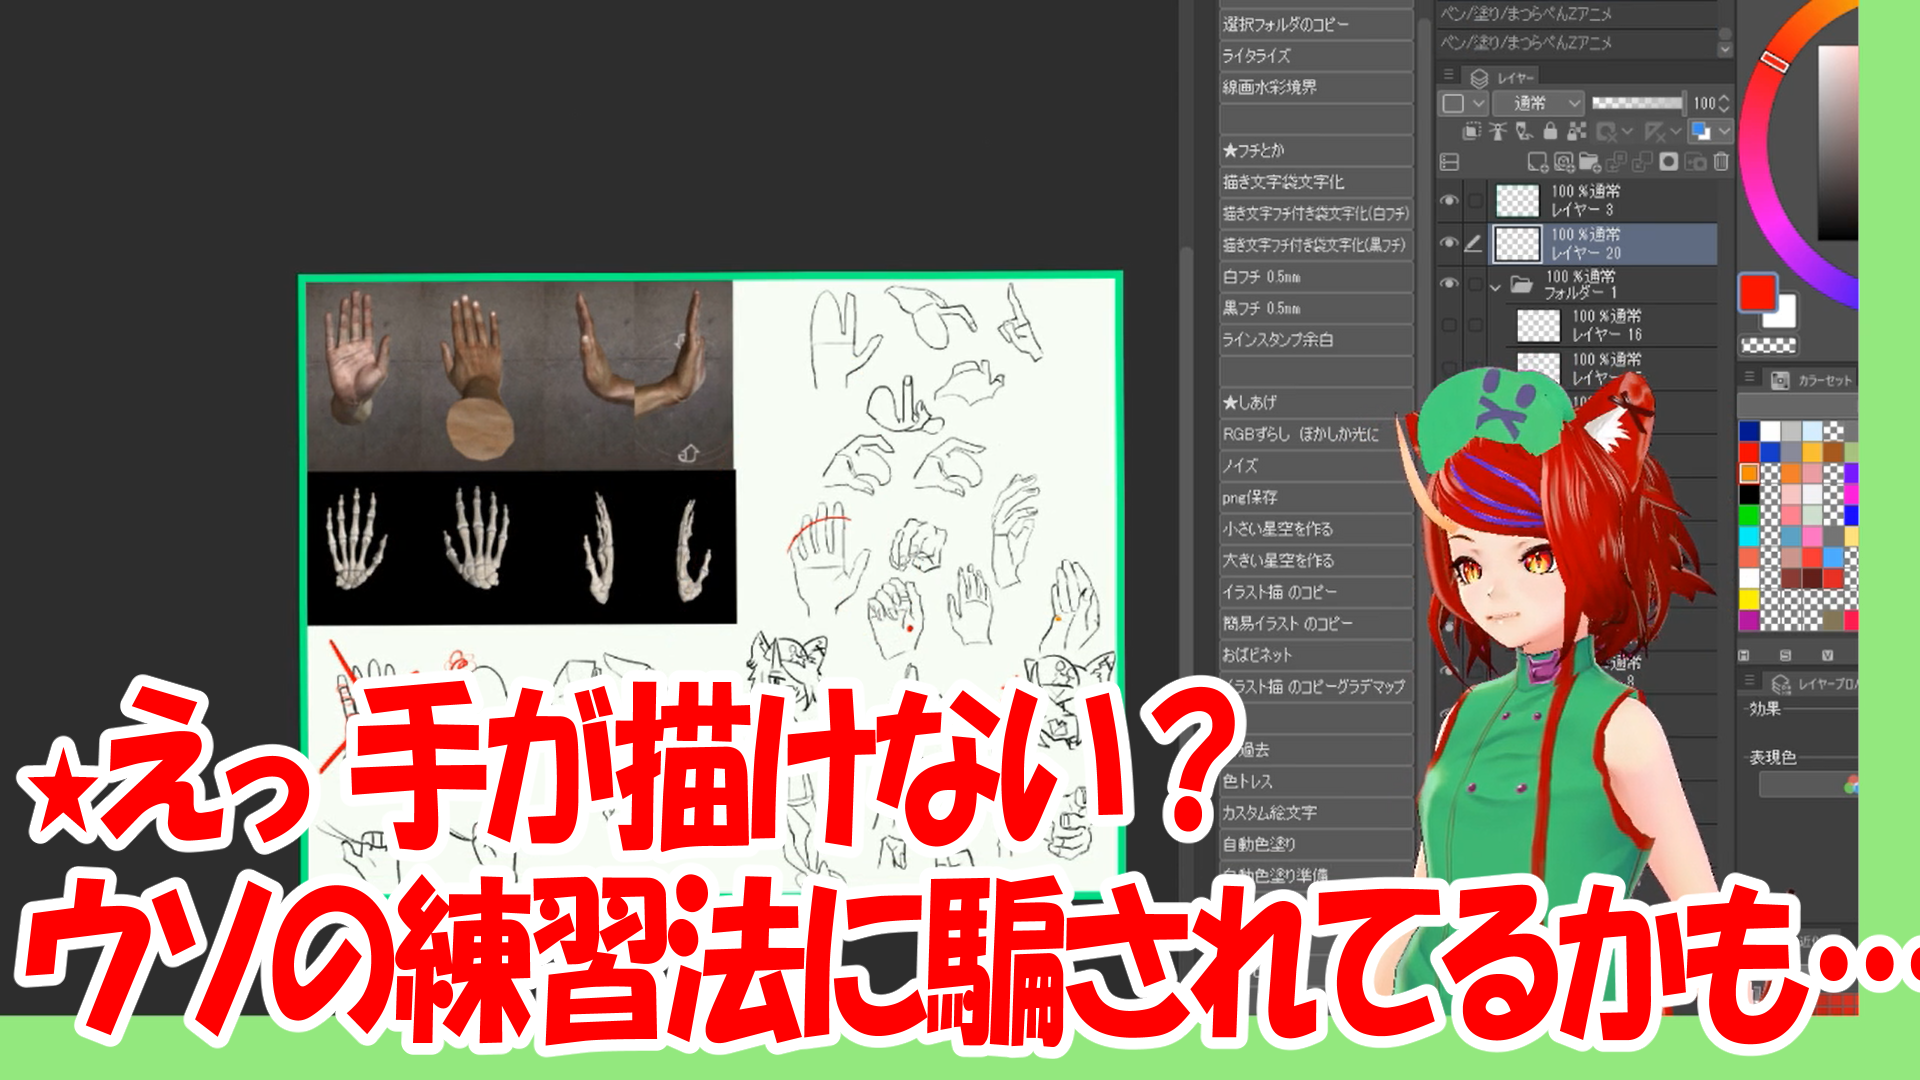Toggle visibility of Folder 1
The width and height of the screenshot is (1920, 1080).
coord(1448,284)
